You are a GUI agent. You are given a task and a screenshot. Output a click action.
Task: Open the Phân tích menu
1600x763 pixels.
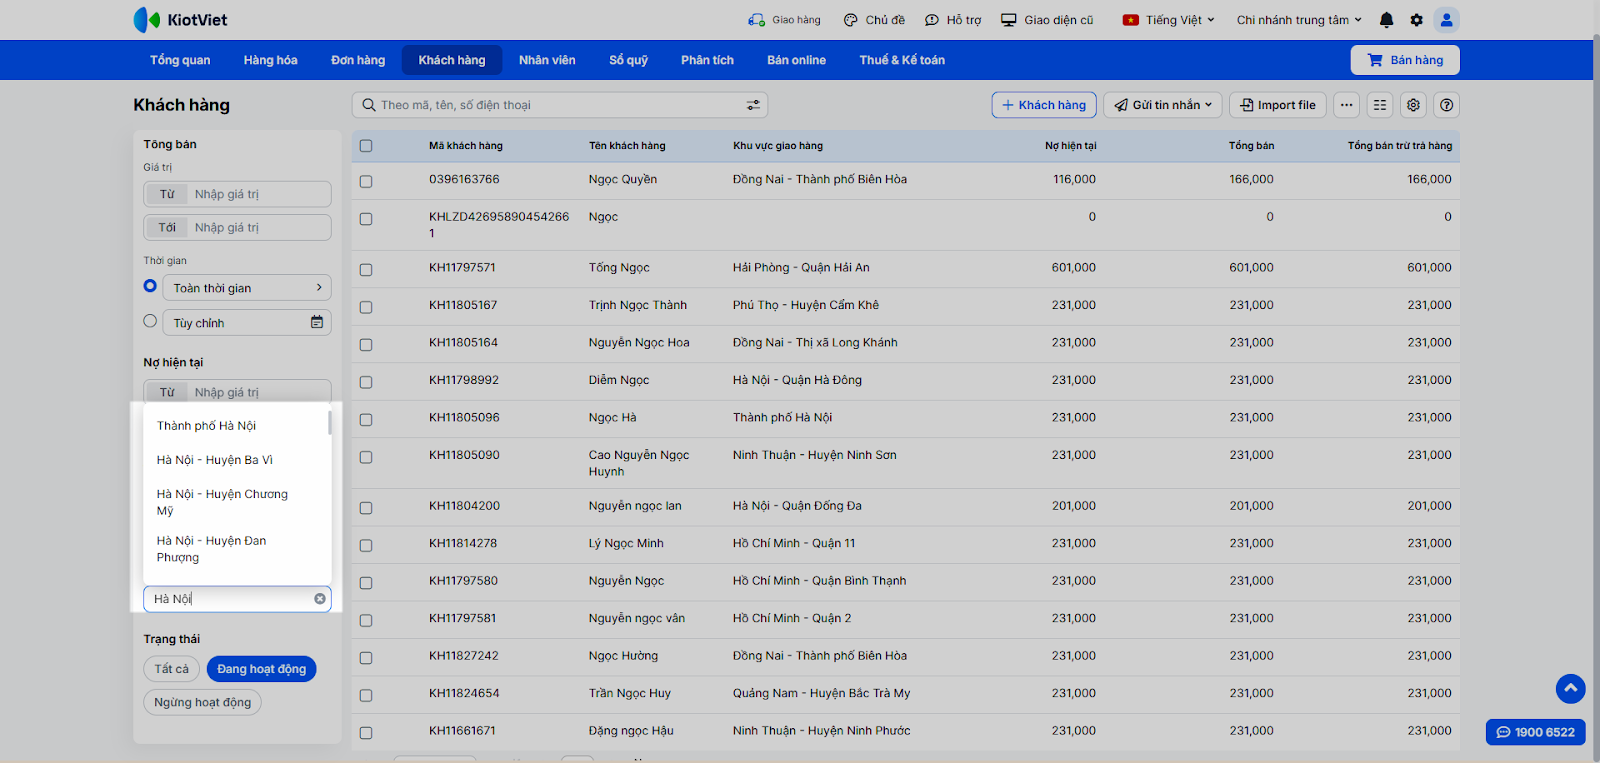[x=707, y=60]
